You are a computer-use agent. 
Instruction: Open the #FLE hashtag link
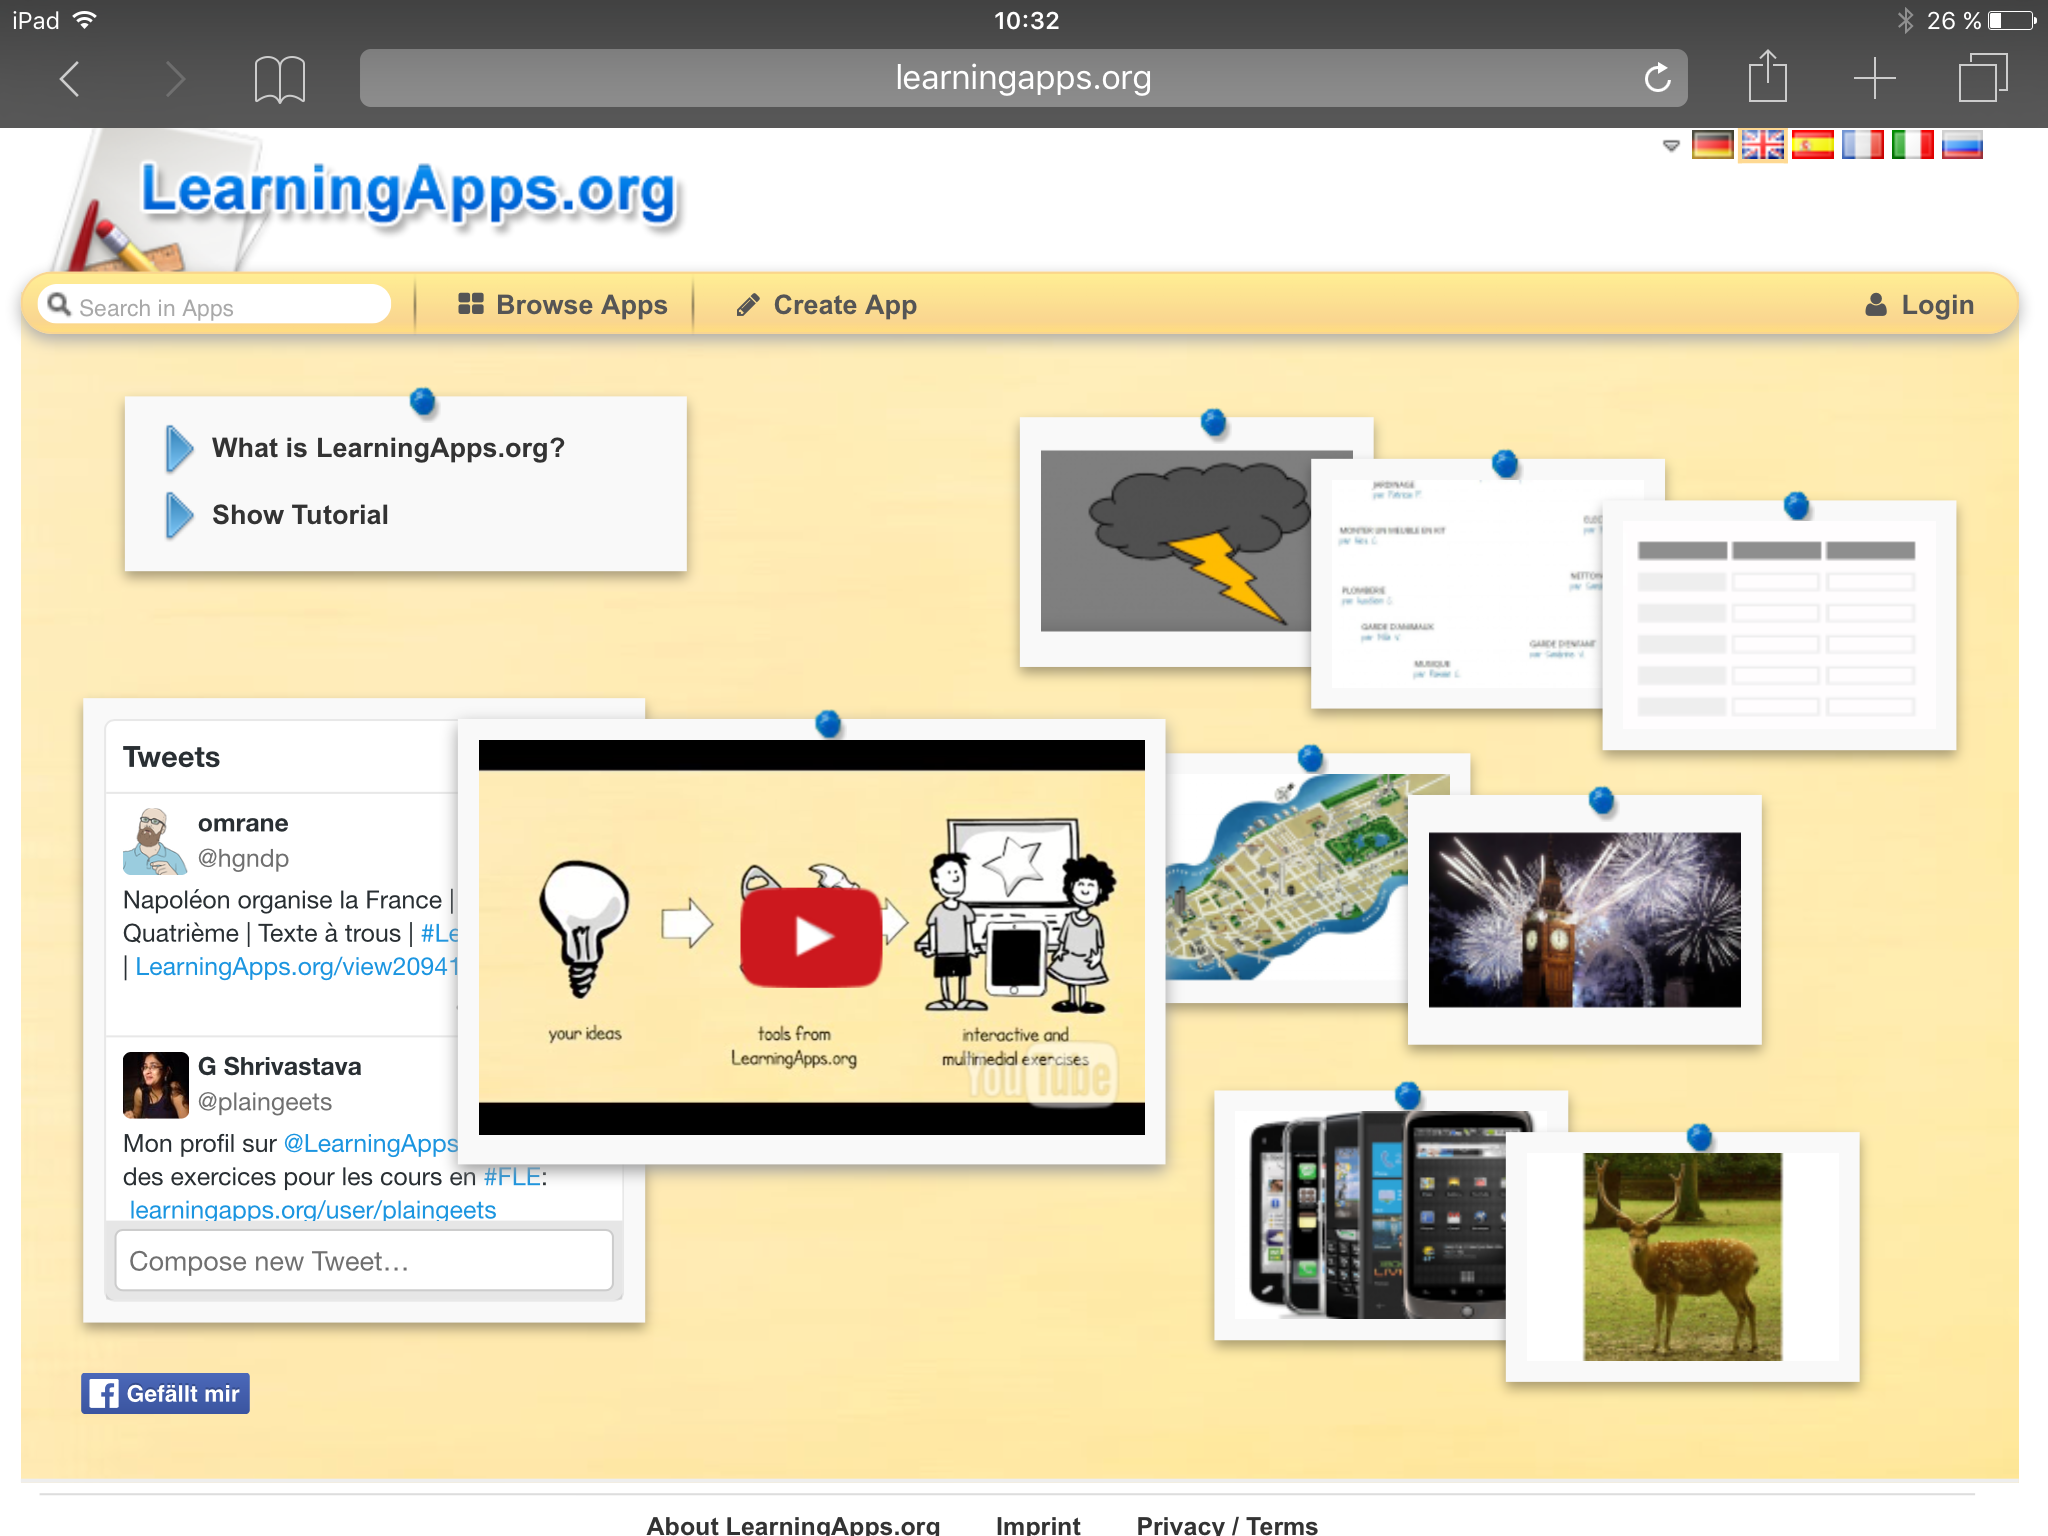click(x=512, y=1177)
